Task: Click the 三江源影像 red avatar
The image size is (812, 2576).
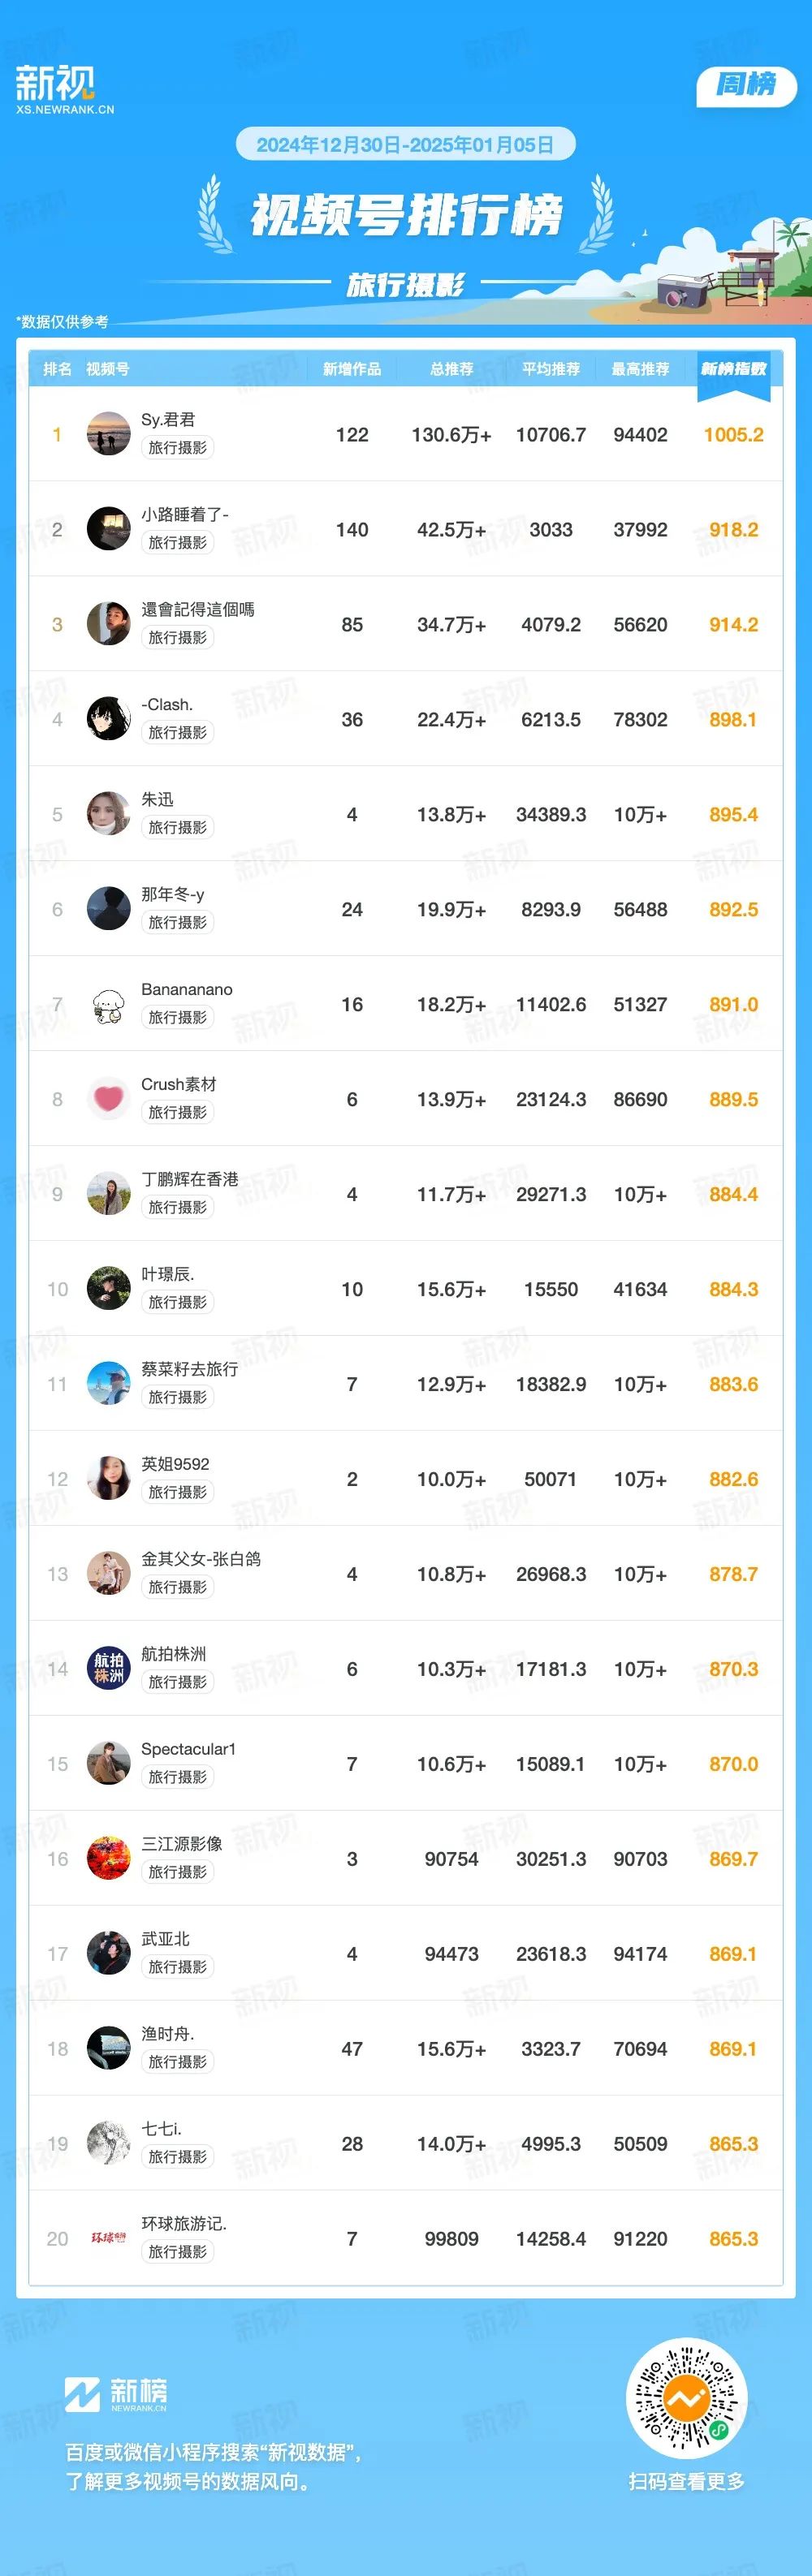Action: [x=108, y=1859]
